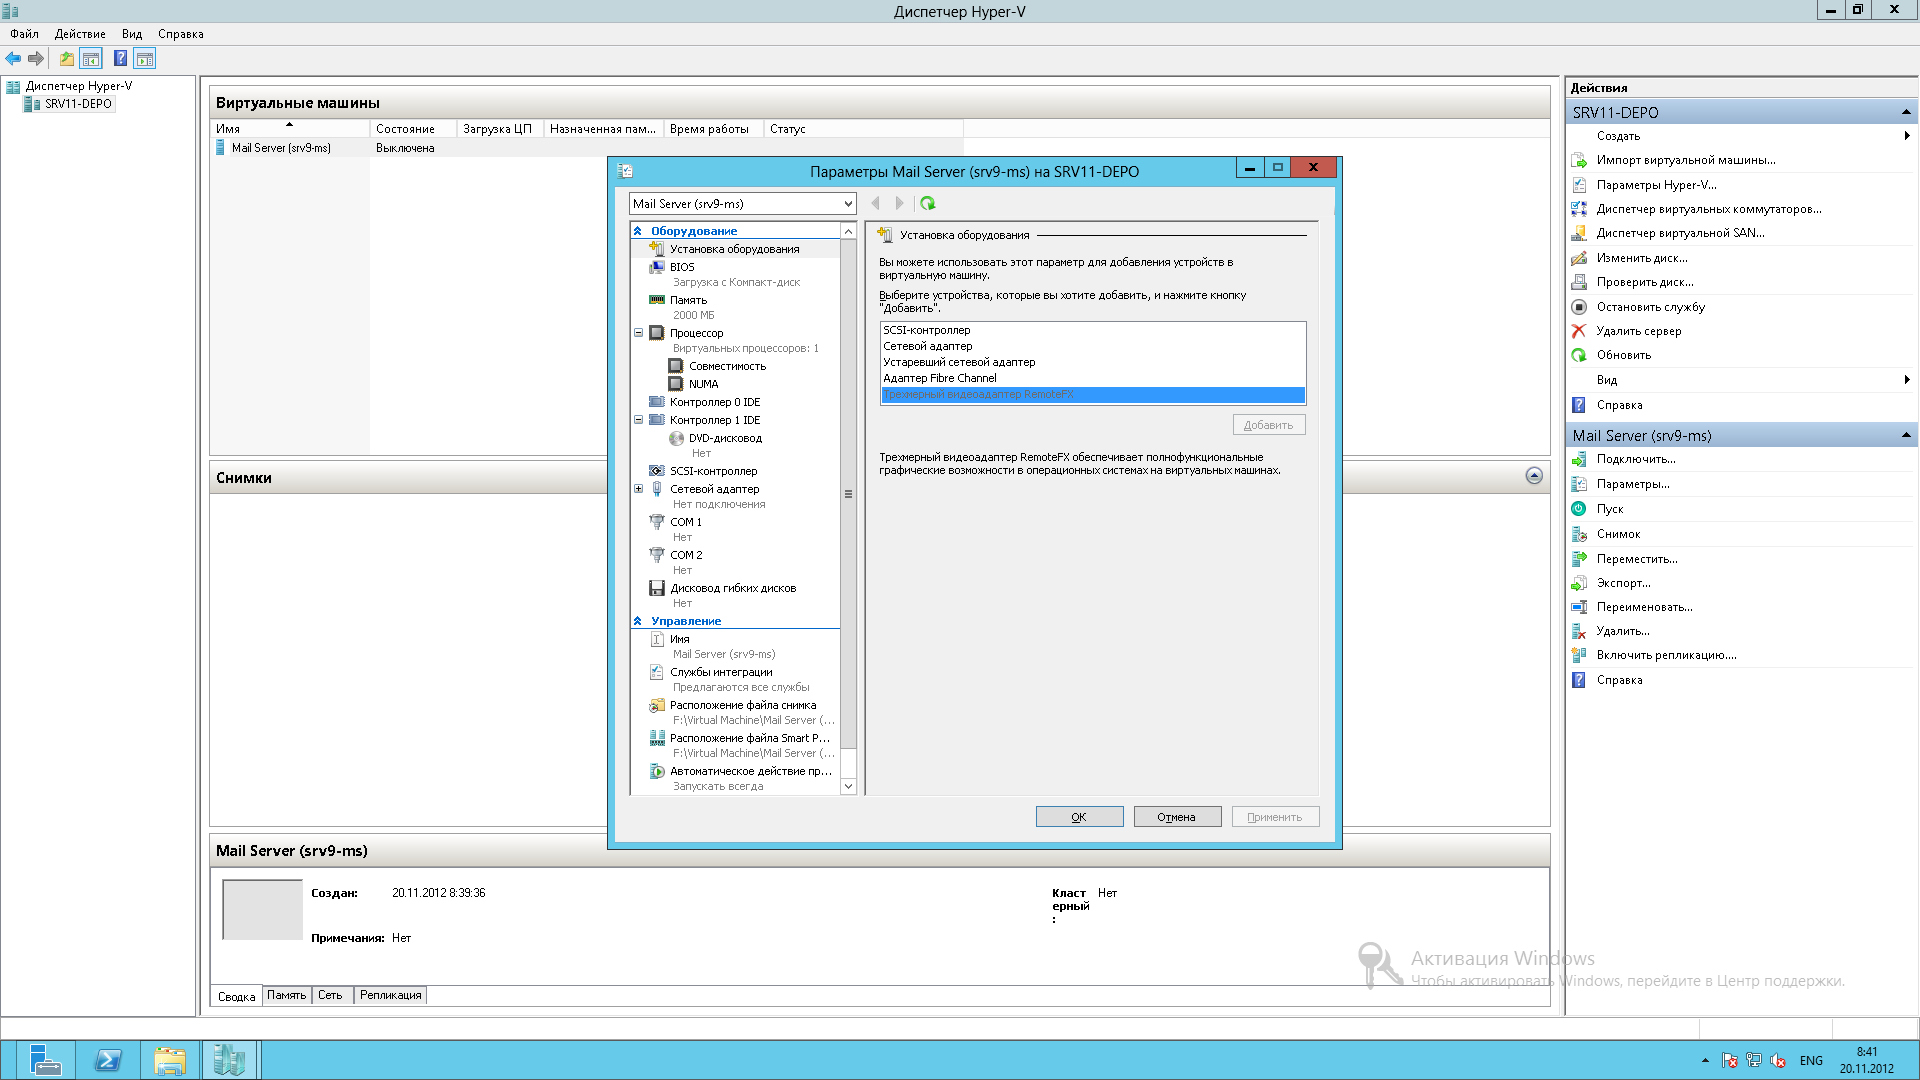The height and width of the screenshot is (1080, 1920).
Task: Open the Вид menu
Action: pos(132,34)
